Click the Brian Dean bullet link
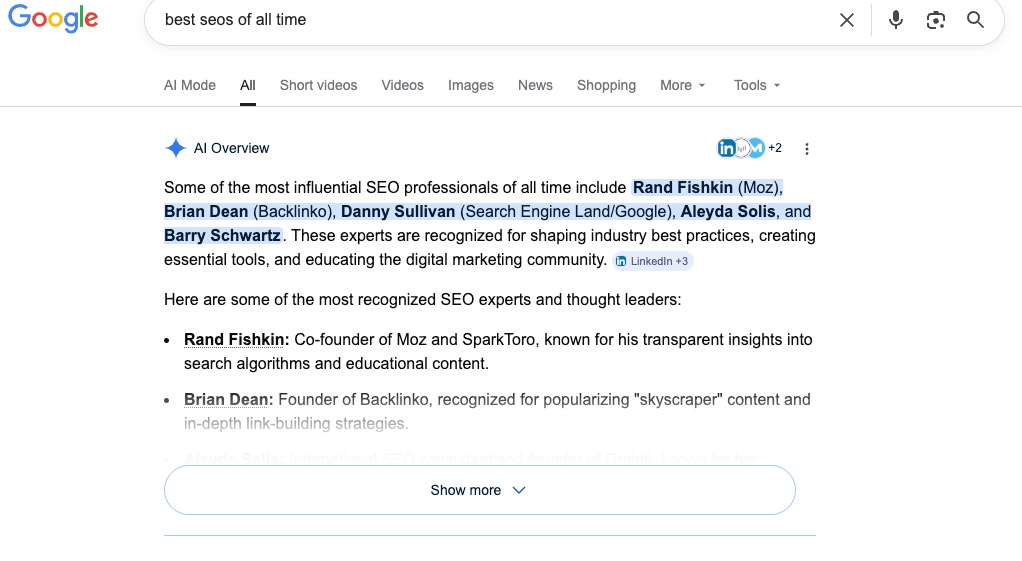The width and height of the screenshot is (1022, 561). point(228,400)
